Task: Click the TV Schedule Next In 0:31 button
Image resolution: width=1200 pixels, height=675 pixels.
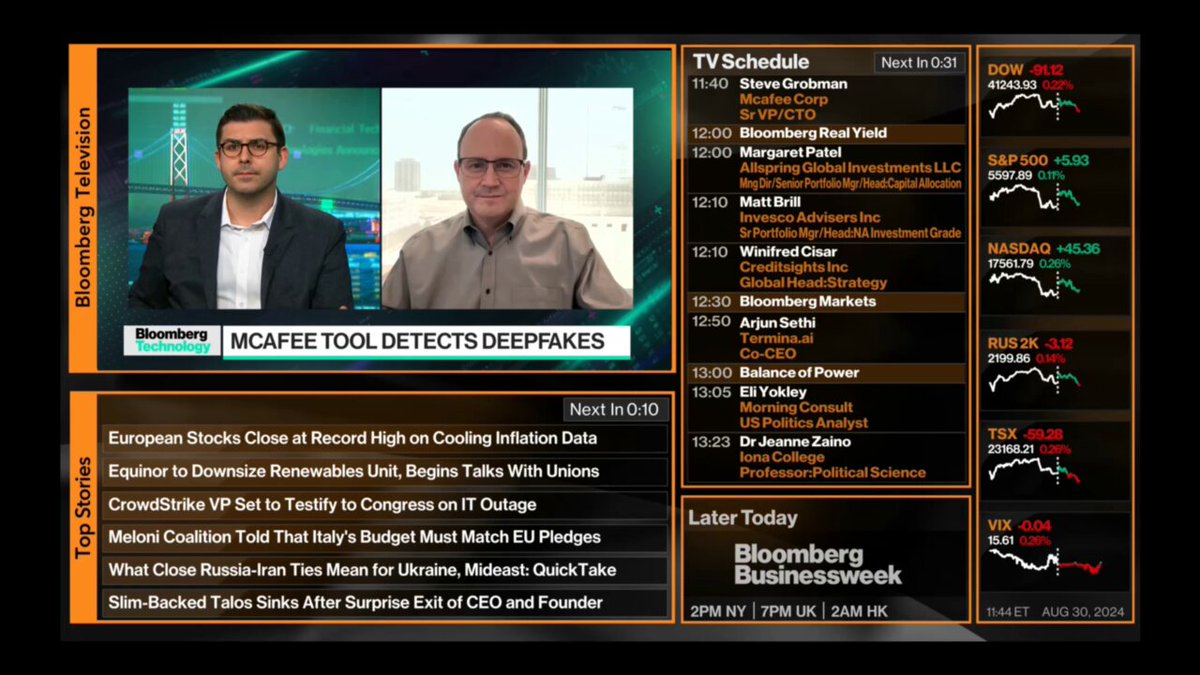Action: (919, 63)
